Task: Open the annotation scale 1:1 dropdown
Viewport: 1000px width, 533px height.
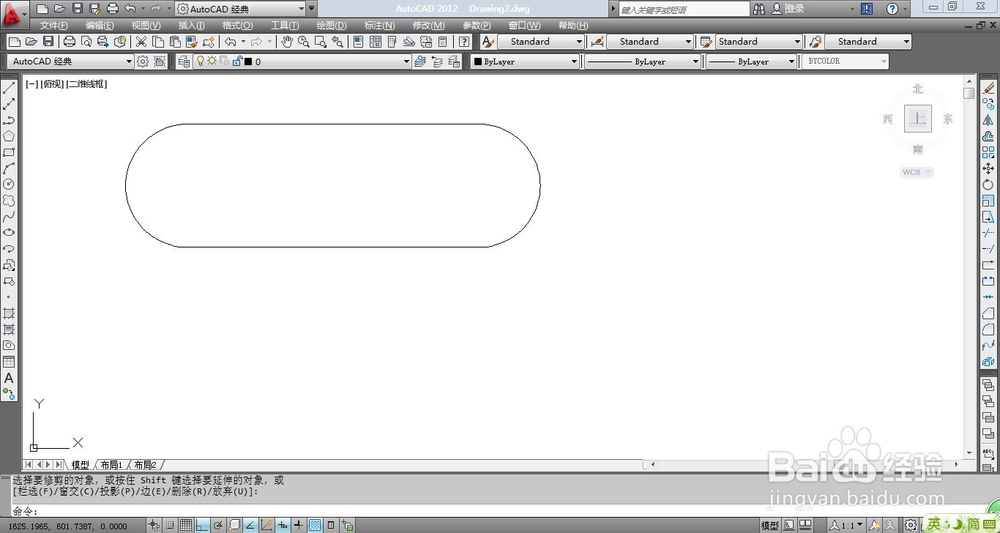Action: point(848,525)
